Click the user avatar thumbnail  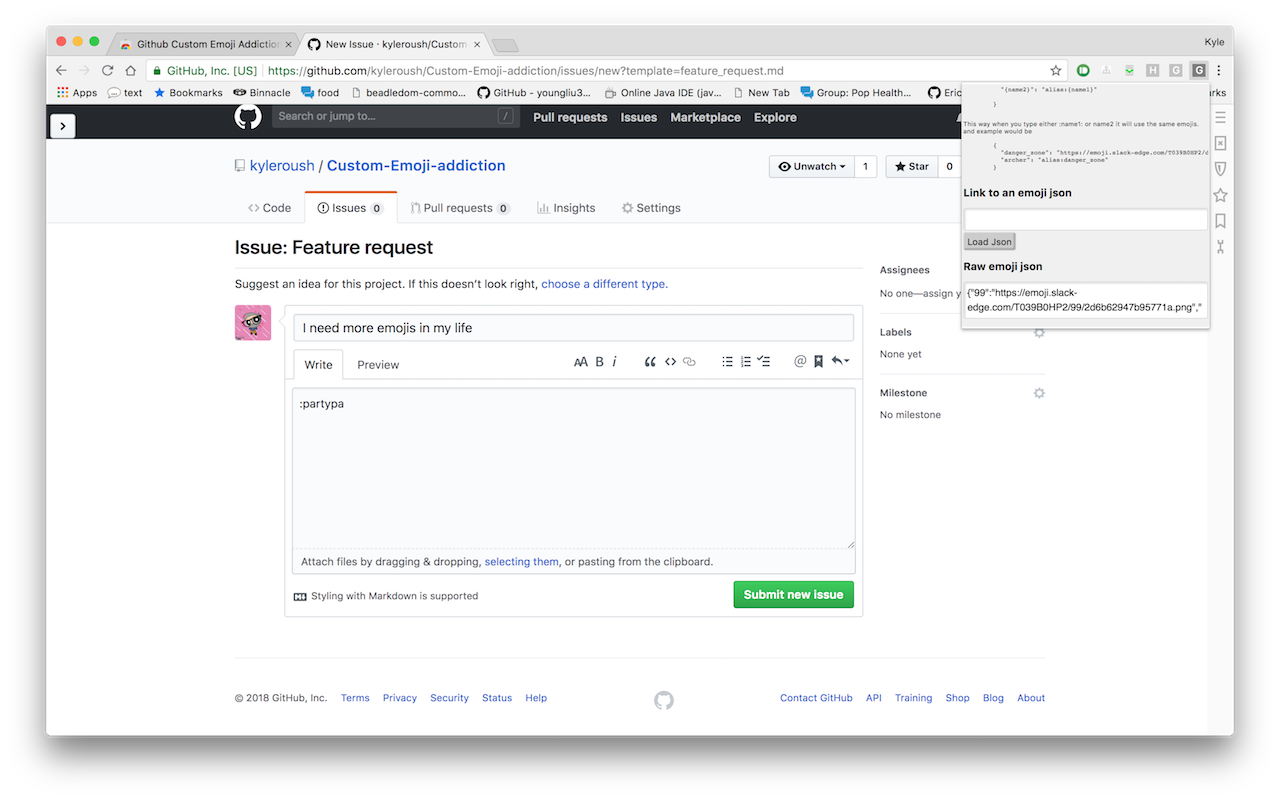253,323
